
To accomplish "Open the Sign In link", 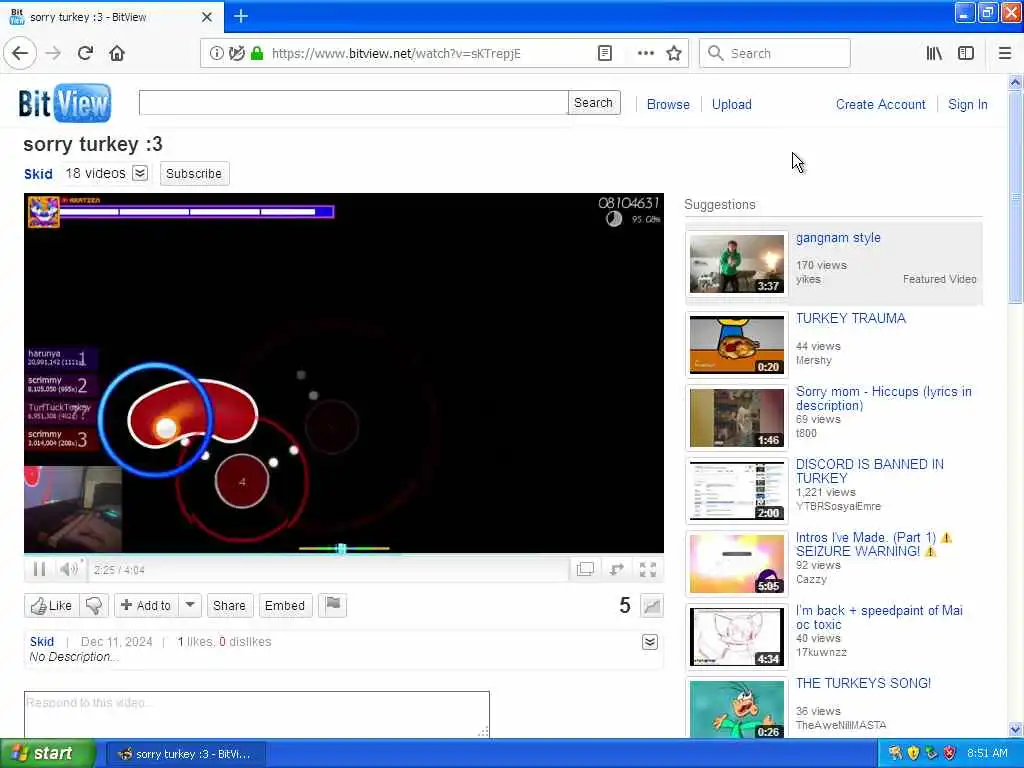I will [x=967, y=104].
